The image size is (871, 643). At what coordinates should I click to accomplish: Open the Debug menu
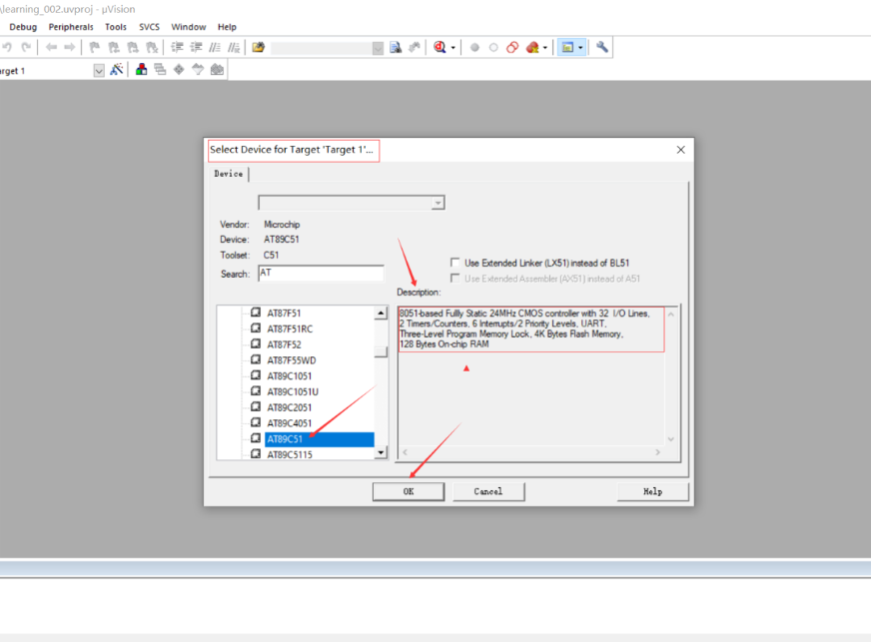pos(23,27)
